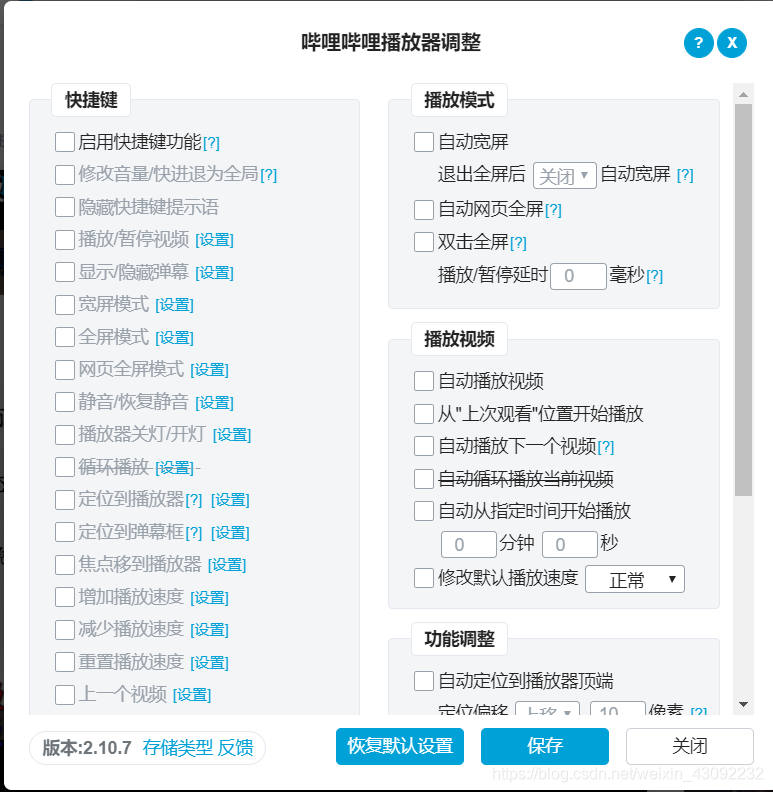Viewport: 773px width, 792px height.
Task: Click the 存储类型 link
Action: coord(177,748)
